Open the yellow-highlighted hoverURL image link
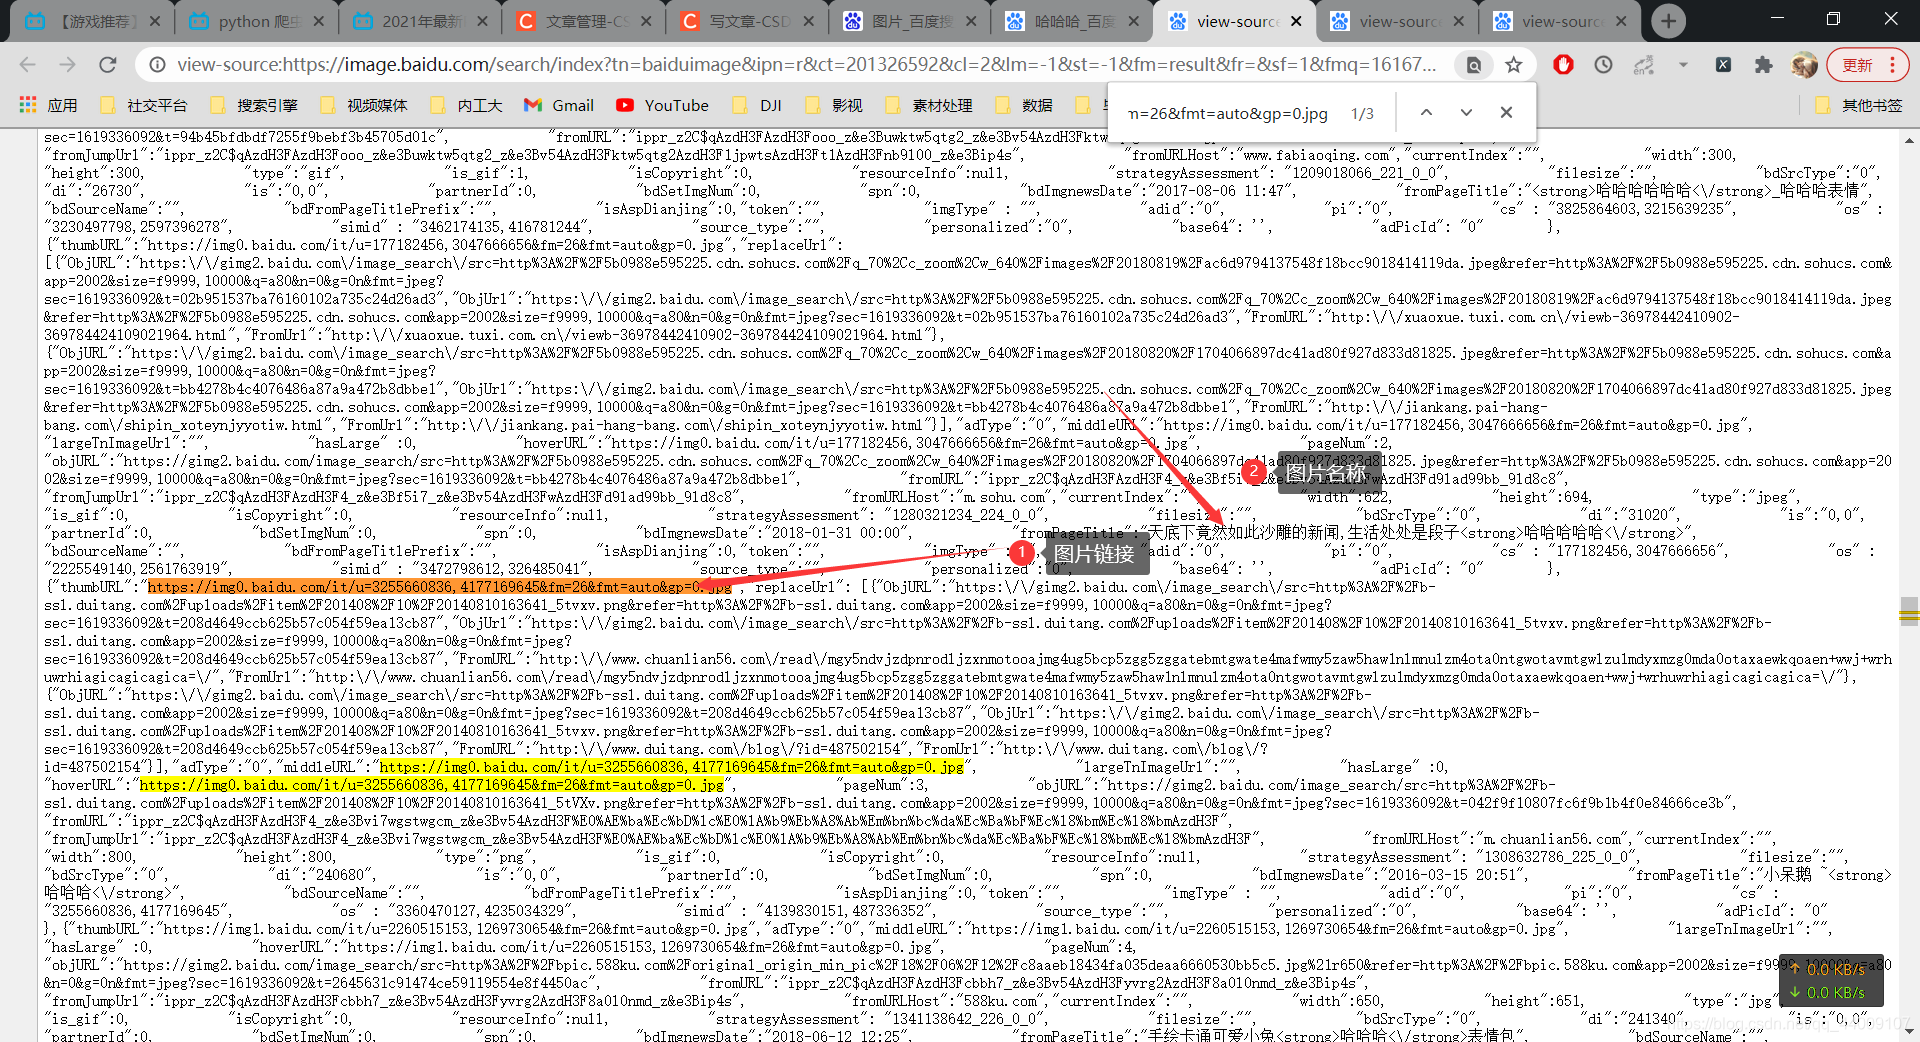The image size is (1920, 1042). pyautogui.click(x=431, y=785)
